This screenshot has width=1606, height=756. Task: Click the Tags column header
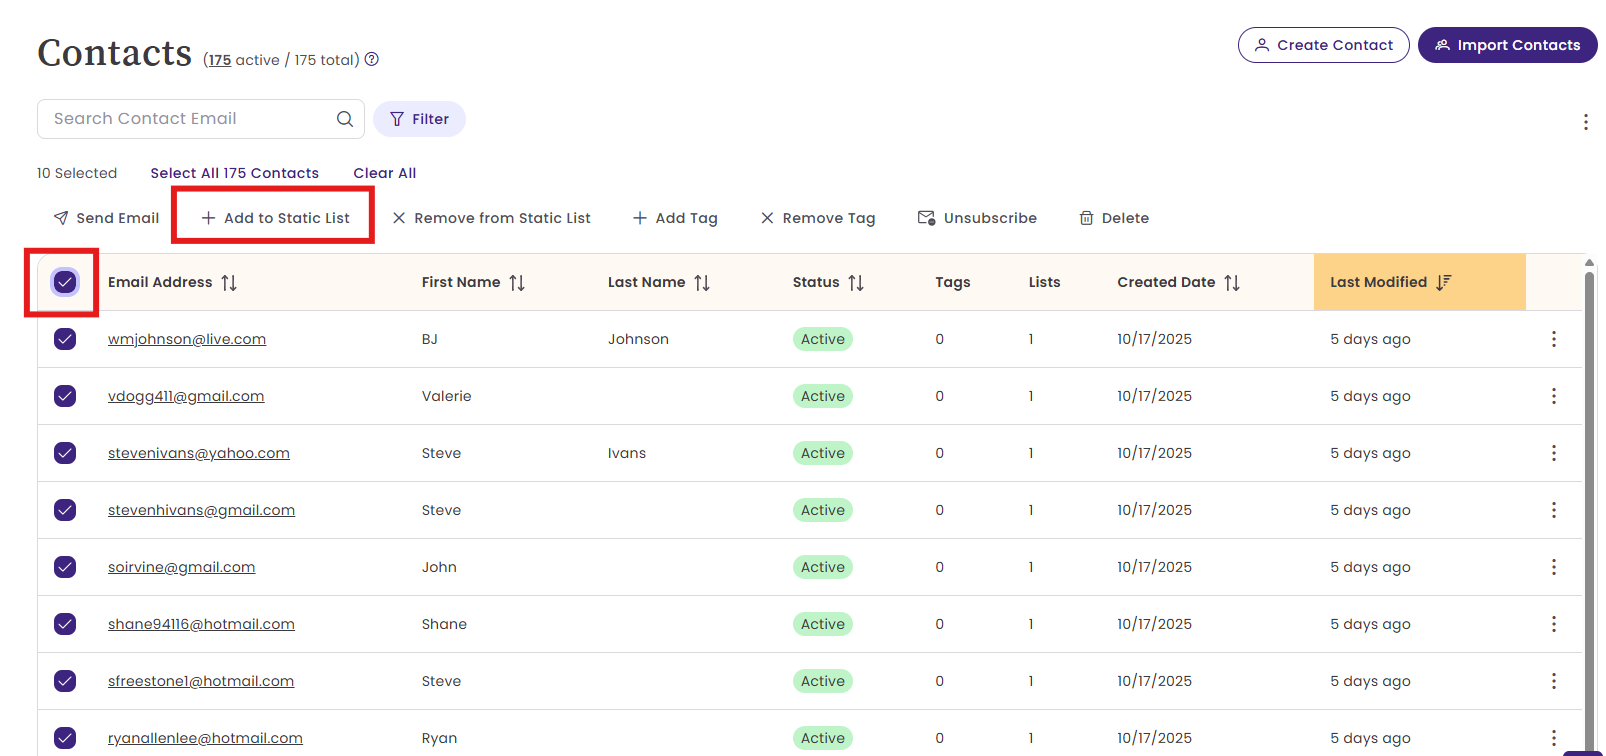pyautogui.click(x=953, y=282)
